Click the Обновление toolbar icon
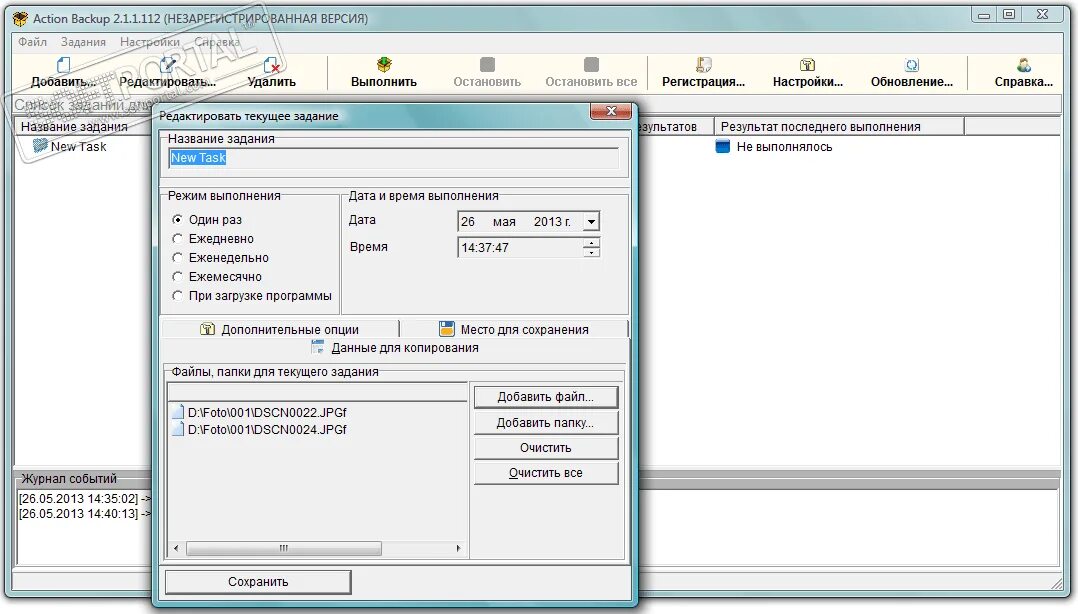The image size is (1078, 614). tap(912, 65)
